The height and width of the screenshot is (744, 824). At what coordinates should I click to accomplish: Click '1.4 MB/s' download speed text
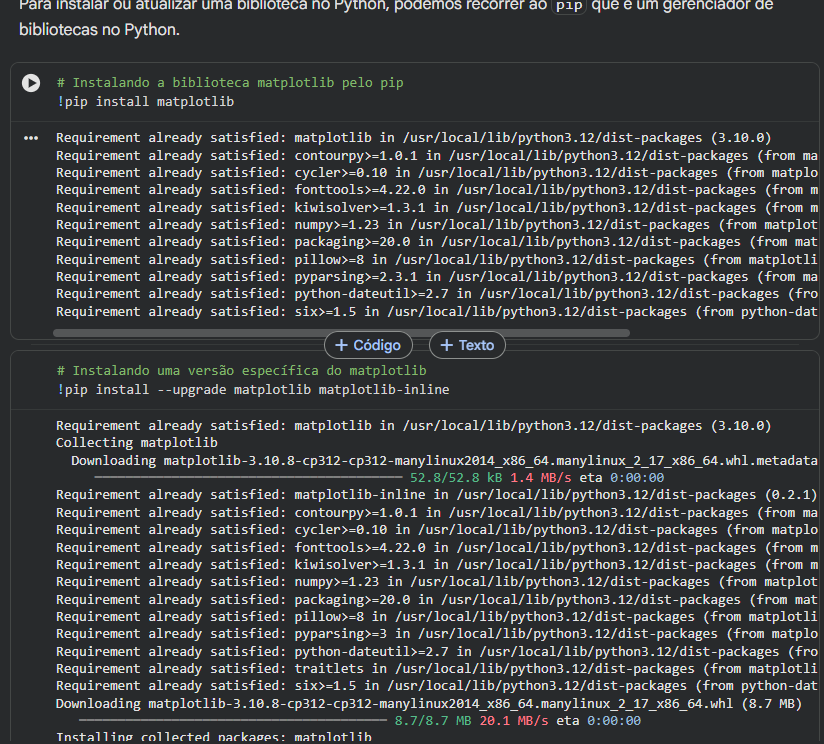pos(541,478)
